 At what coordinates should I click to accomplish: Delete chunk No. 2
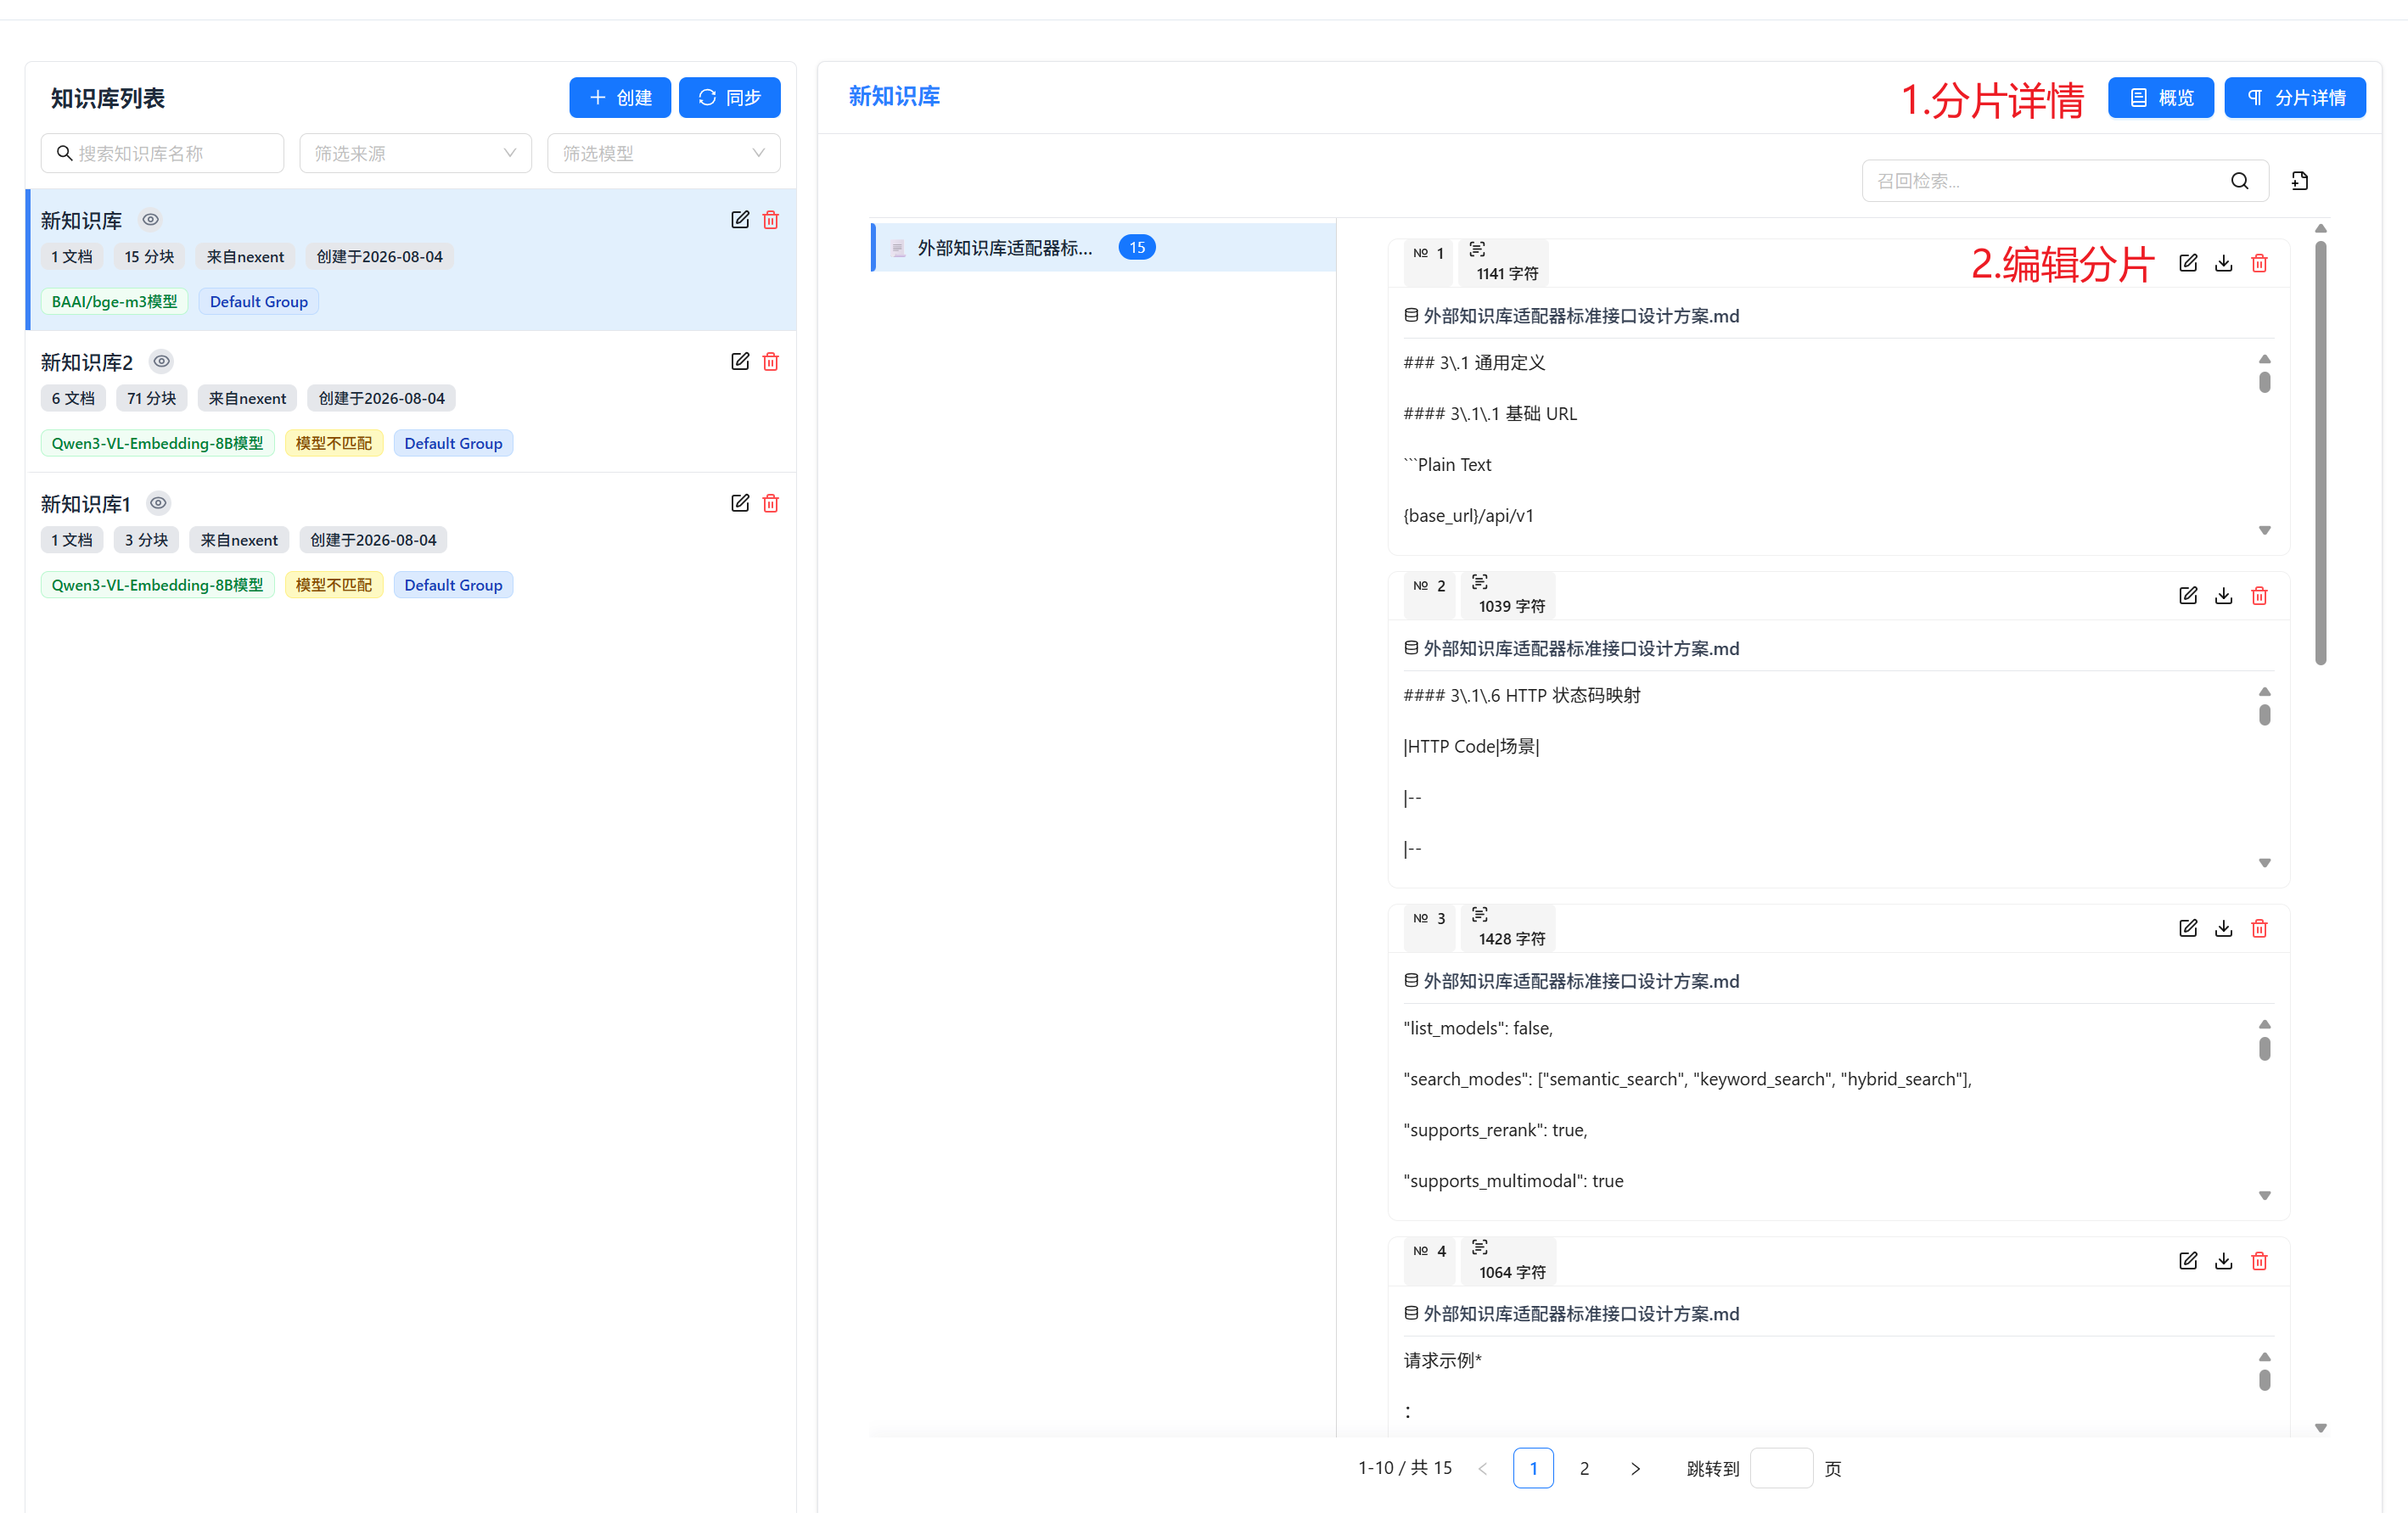tap(2259, 596)
